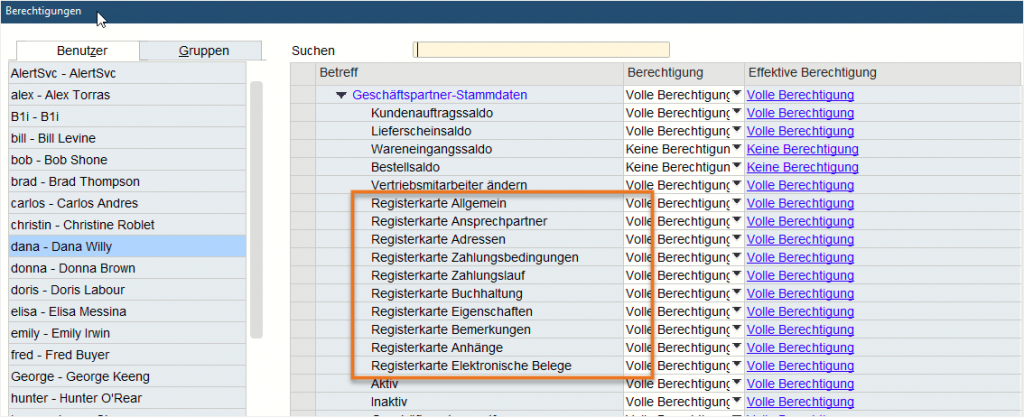Select the Registerkarte Zahlungsbedingungen row
1024x417 pixels.
(x=474, y=257)
